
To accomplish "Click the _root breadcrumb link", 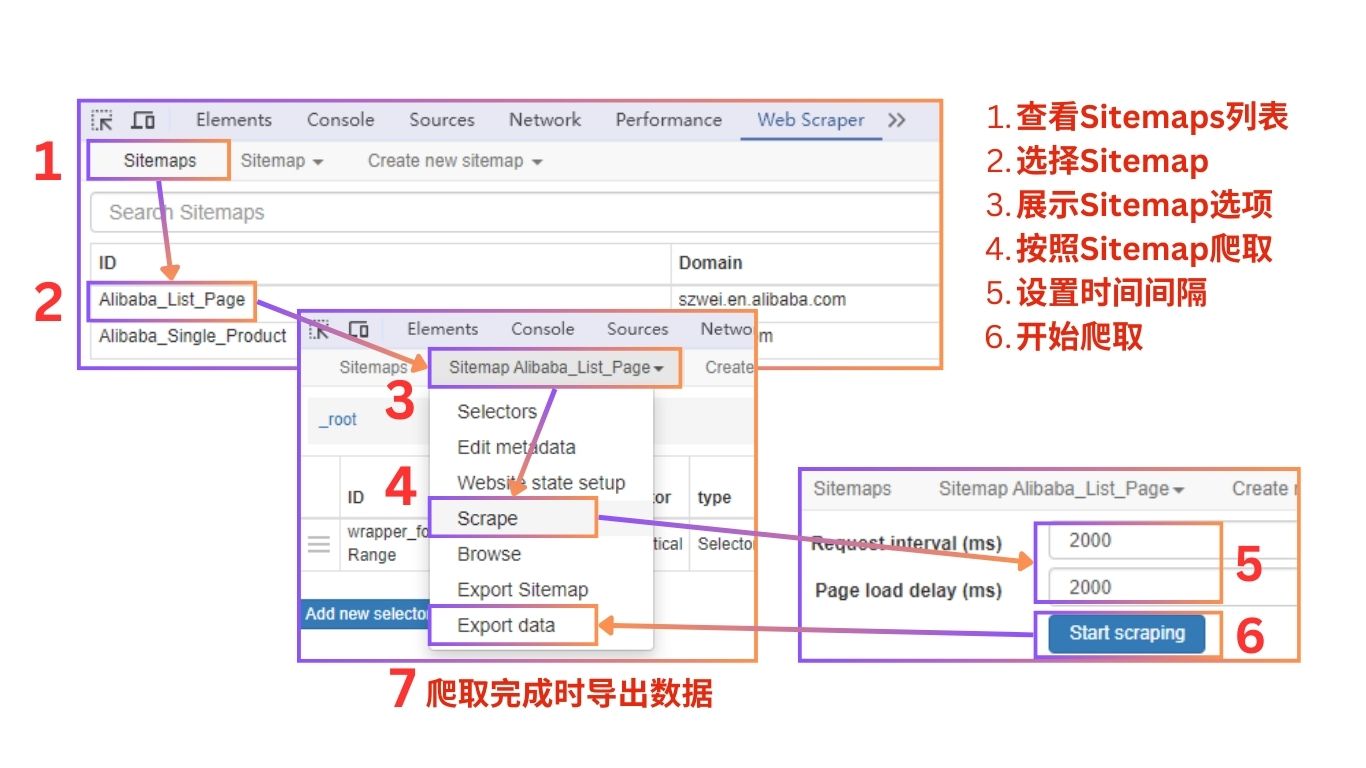I will pyautogui.click(x=337, y=420).
